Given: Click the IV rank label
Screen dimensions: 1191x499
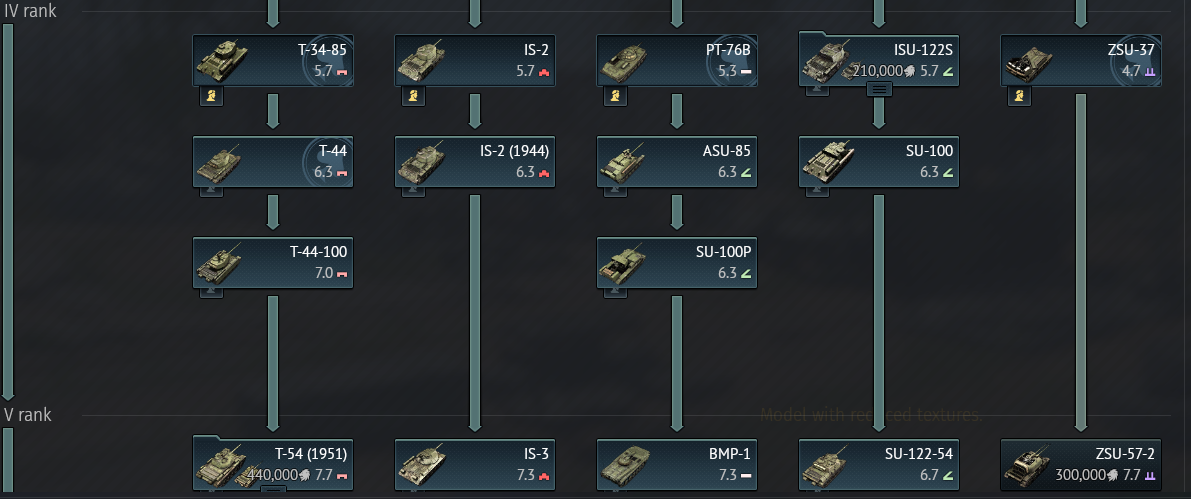Looking at the screenshot, I should (30, 11).
